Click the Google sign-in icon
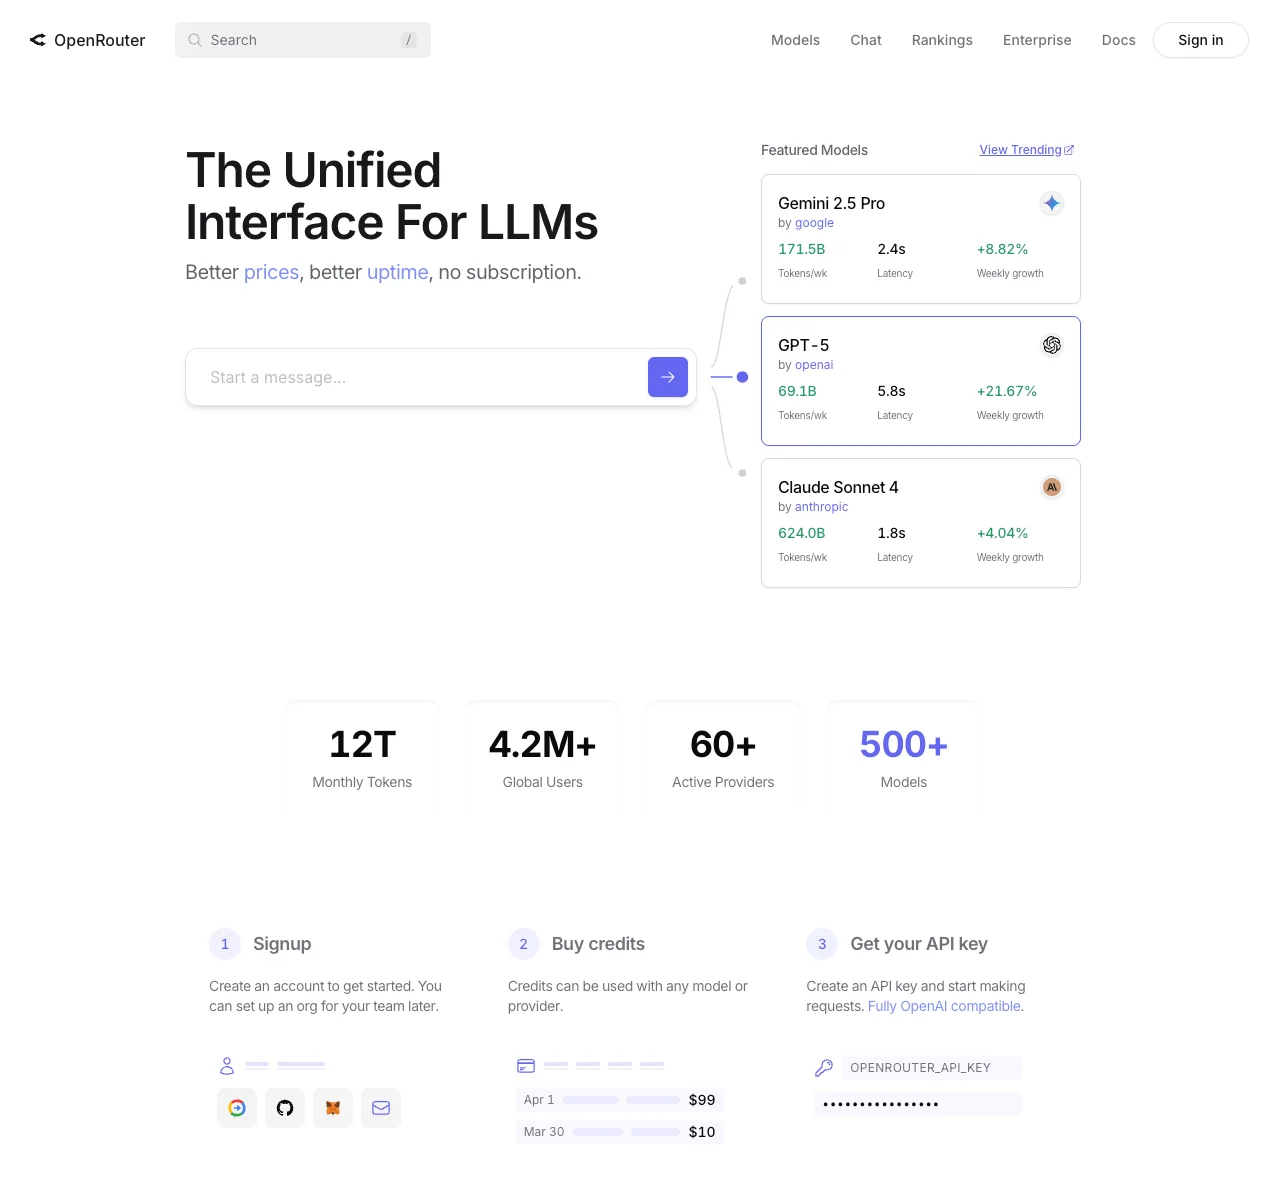The image size is (1270, 1193). pos(237,1108)
